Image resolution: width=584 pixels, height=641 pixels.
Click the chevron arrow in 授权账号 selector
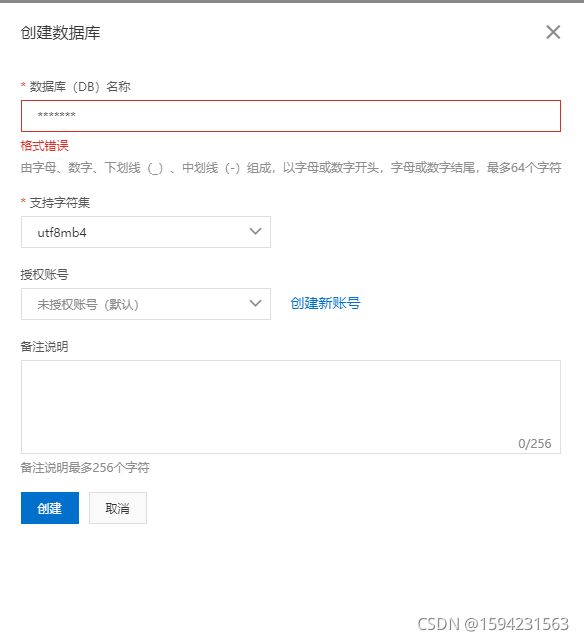tap(255, 303)
